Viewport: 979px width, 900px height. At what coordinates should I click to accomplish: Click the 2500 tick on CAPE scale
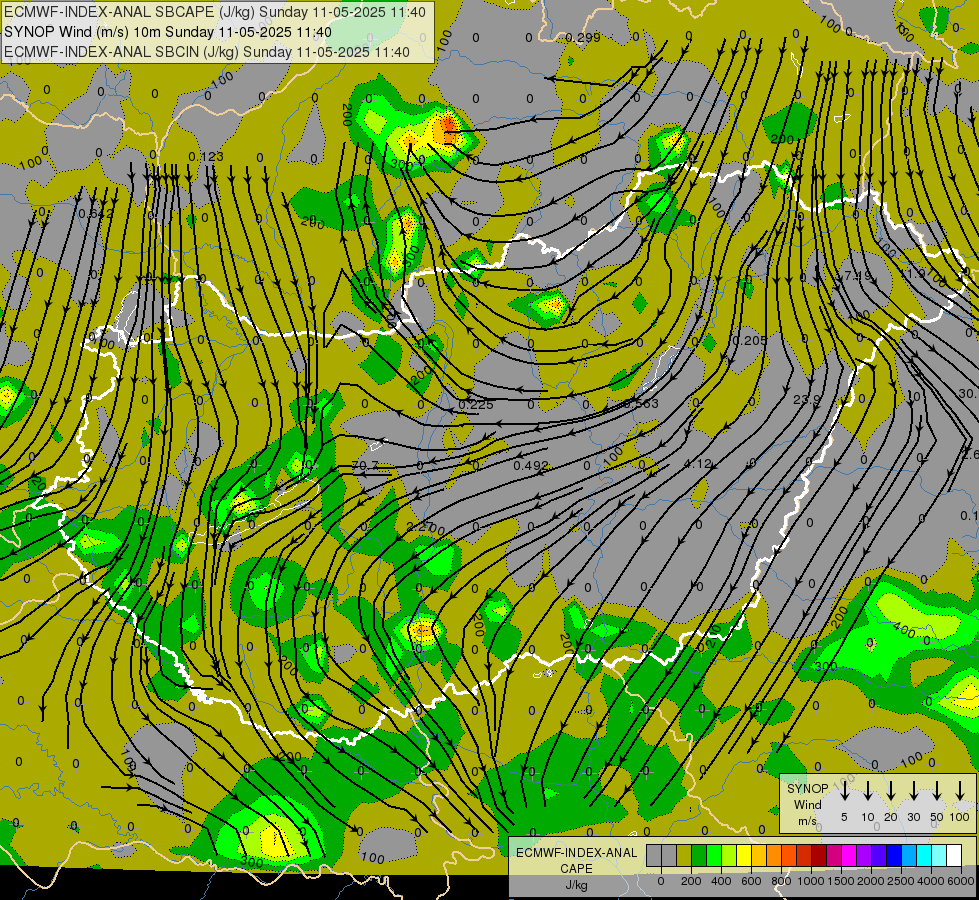(x=900, y=881)
